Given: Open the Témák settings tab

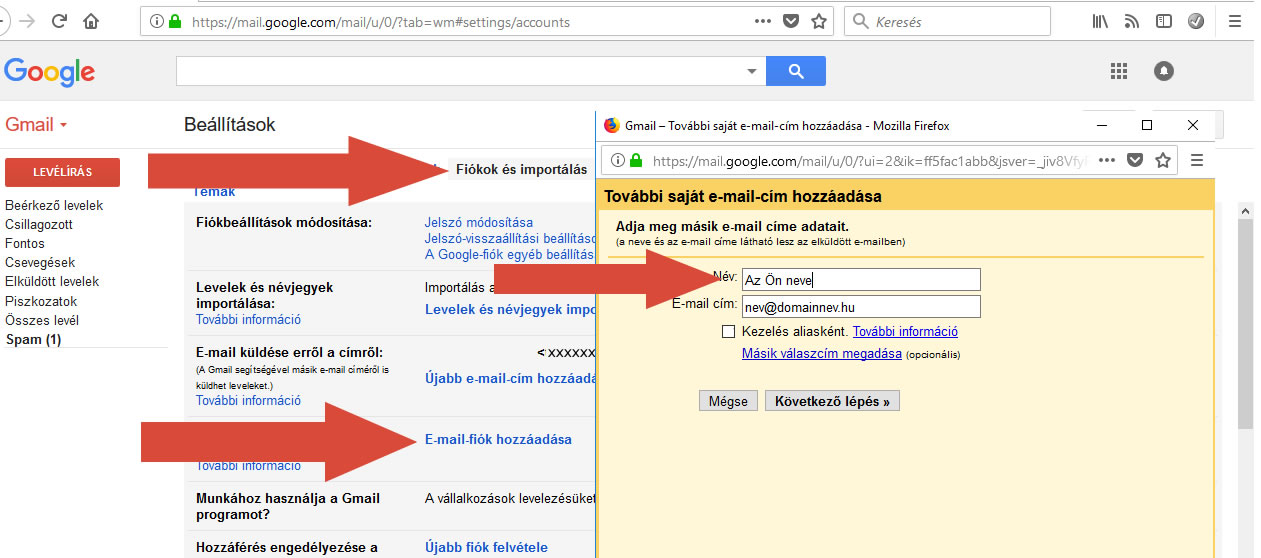Looking at the screenshot, I should click(215, 191).
